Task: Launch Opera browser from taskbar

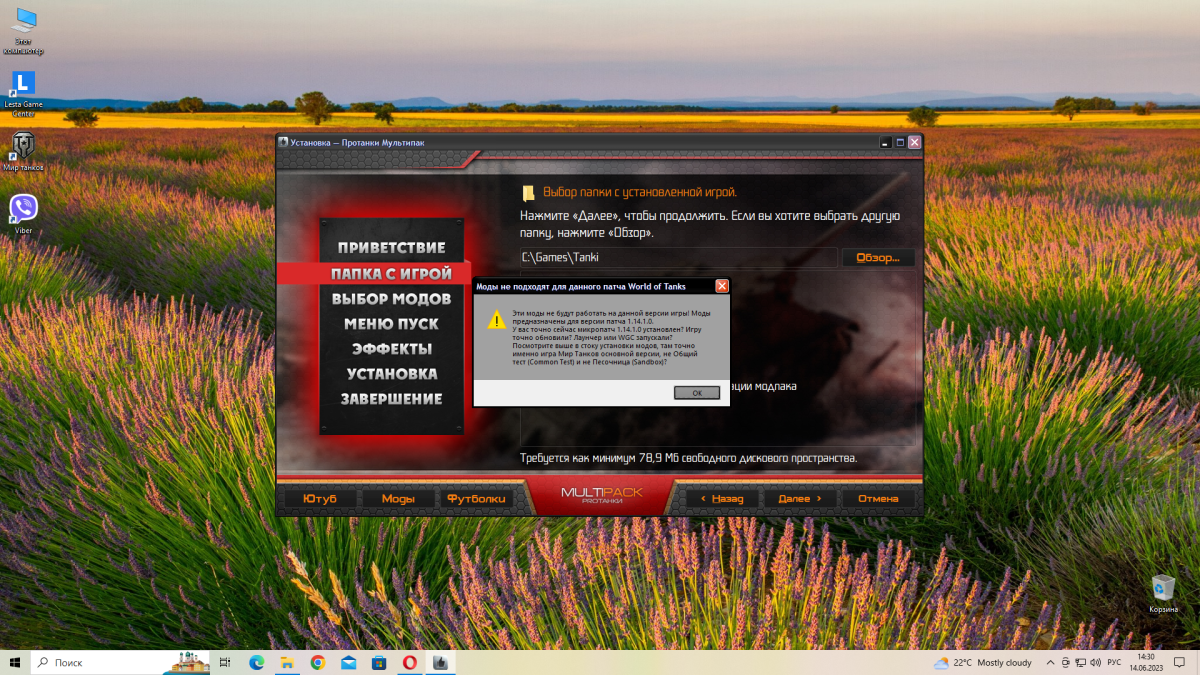Action: coord(410,662)
